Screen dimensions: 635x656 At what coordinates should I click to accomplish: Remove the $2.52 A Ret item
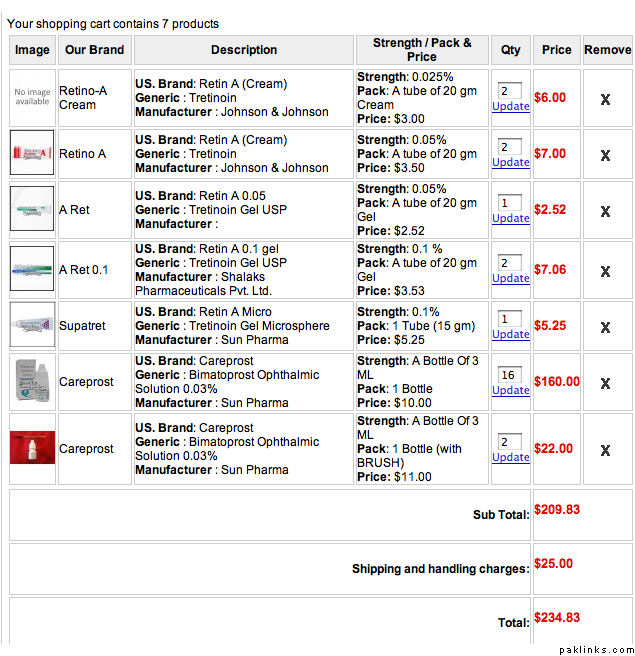605,211
